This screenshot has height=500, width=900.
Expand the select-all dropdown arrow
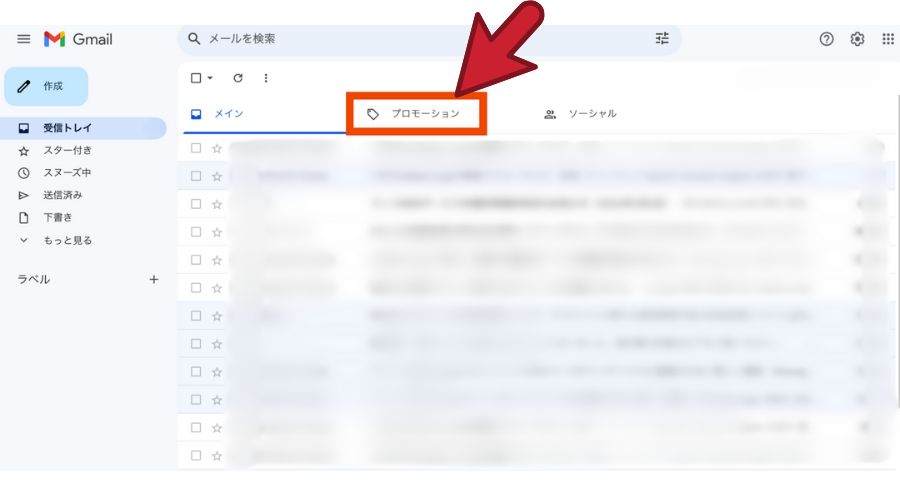pos(210,78)
